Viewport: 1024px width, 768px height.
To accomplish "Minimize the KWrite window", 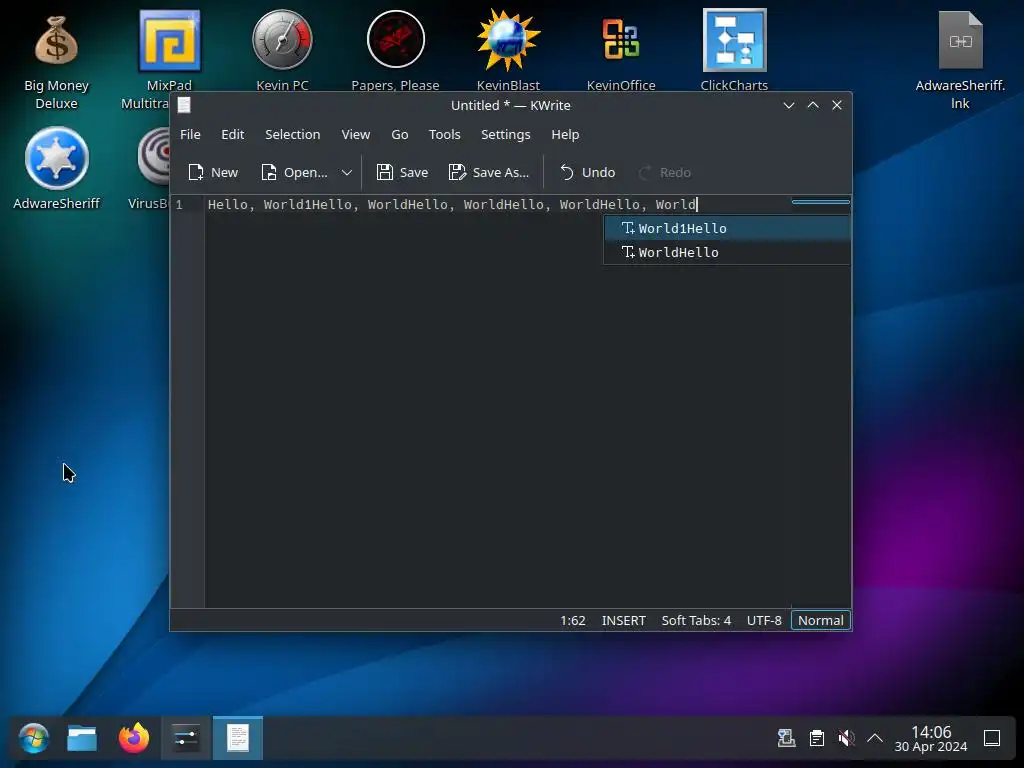I will (x=789, y=105).
